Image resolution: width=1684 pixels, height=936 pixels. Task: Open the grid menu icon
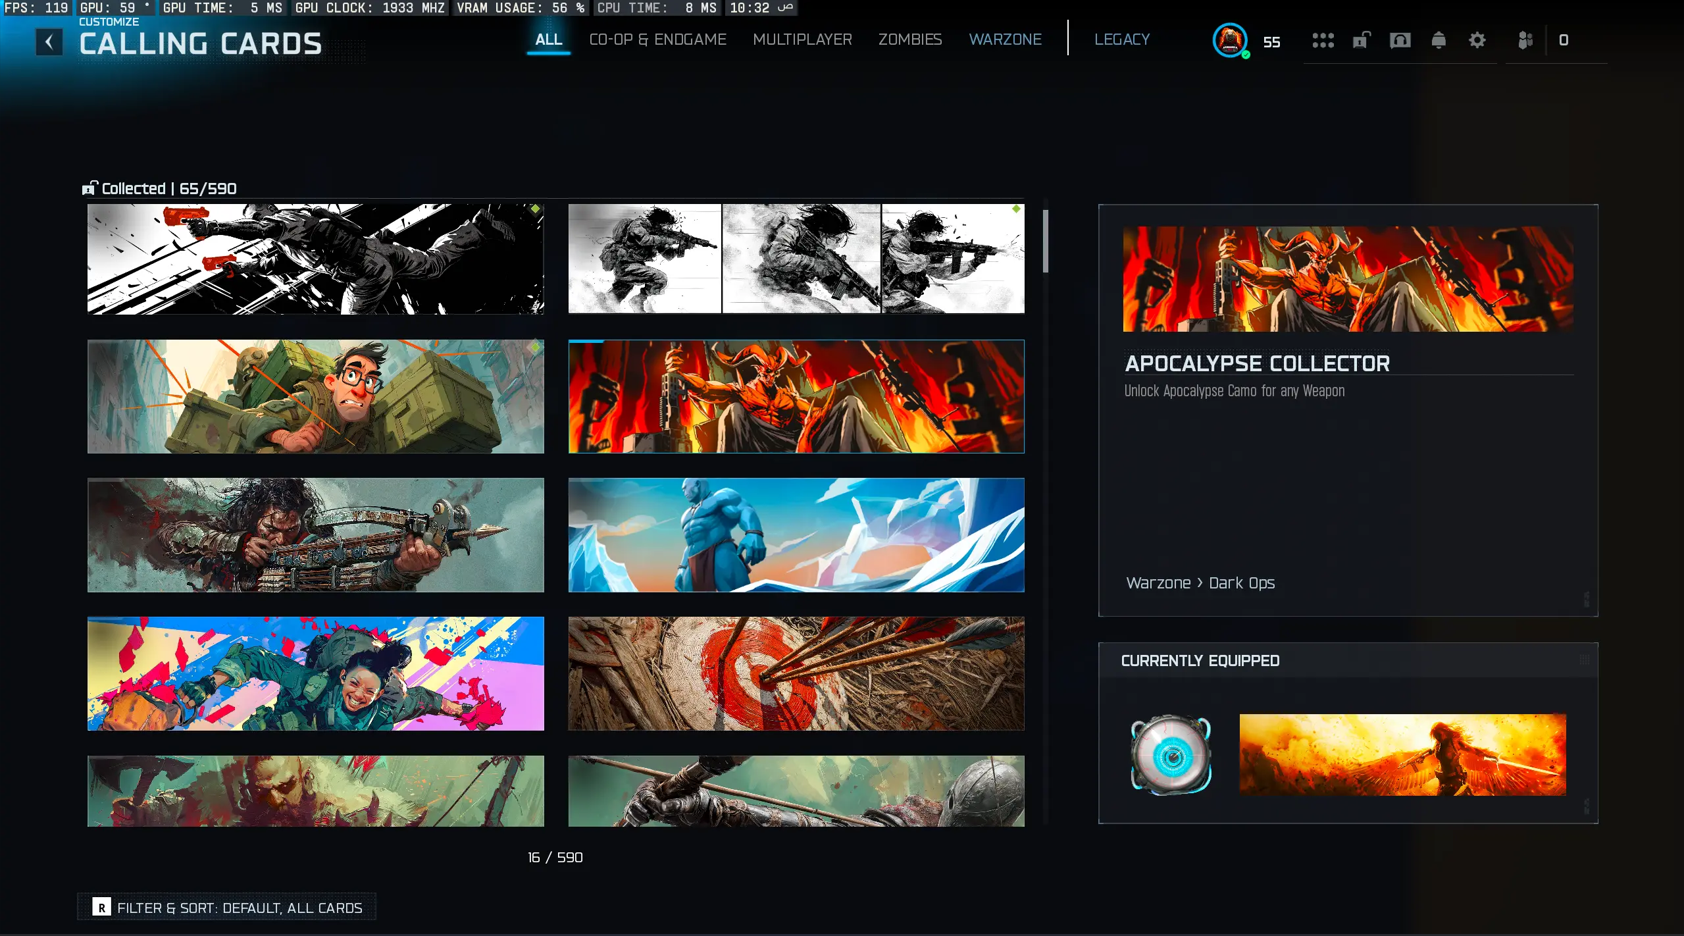tap(1323, 40)
